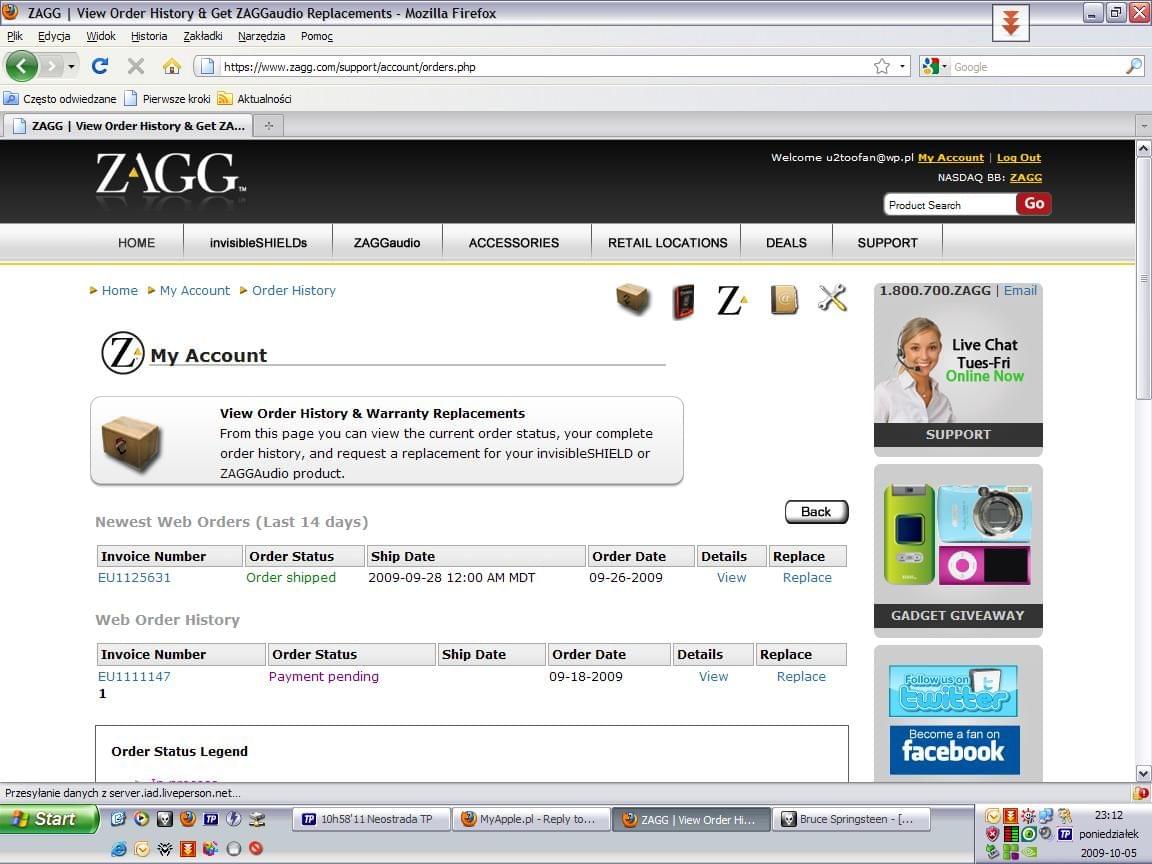Viewport: 1152px width, 864px height.
Task: Open ZAGGaudio navigation item
Action: pos(387,242)
